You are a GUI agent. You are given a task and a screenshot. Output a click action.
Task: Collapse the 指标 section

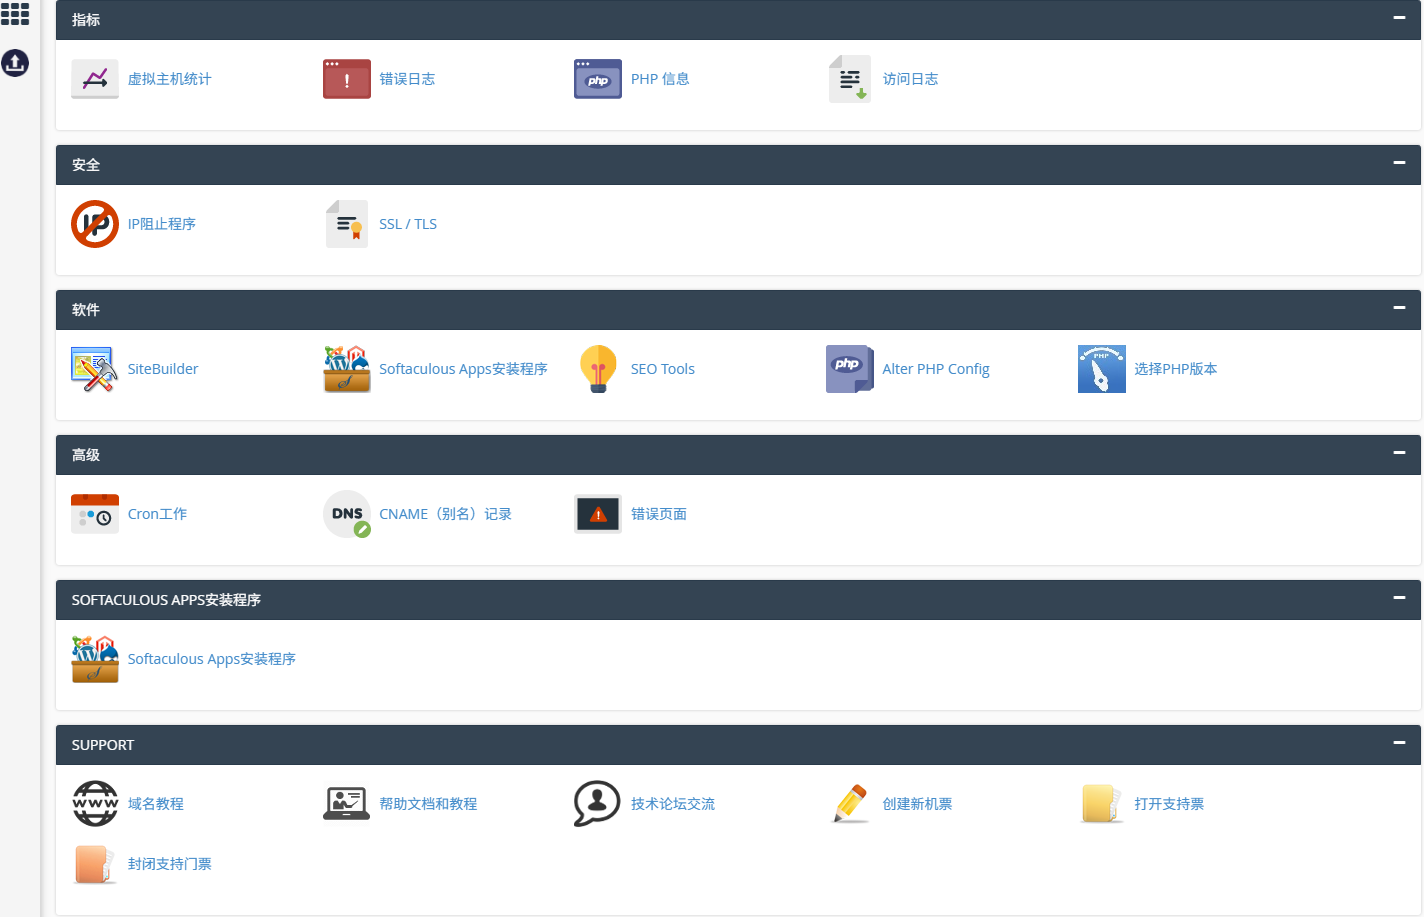coord(1399,18)
